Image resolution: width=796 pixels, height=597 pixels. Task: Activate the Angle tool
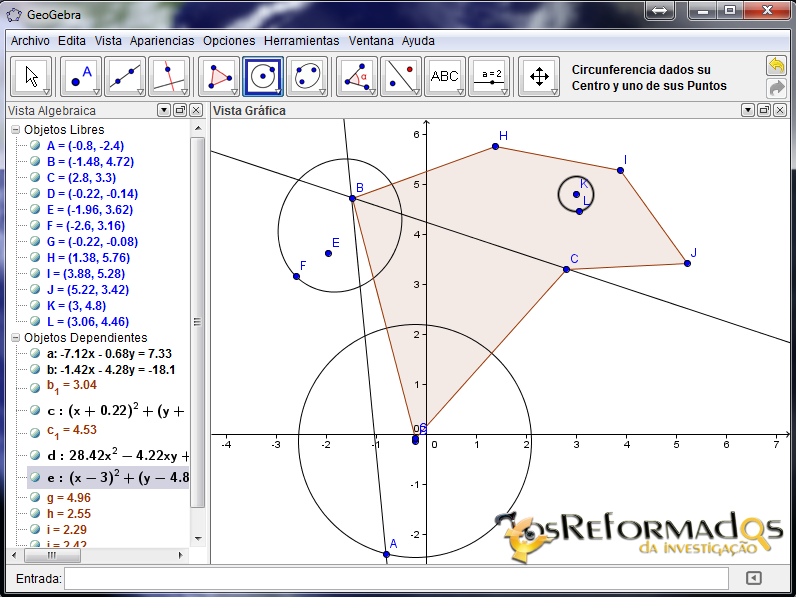click(356, 76)
